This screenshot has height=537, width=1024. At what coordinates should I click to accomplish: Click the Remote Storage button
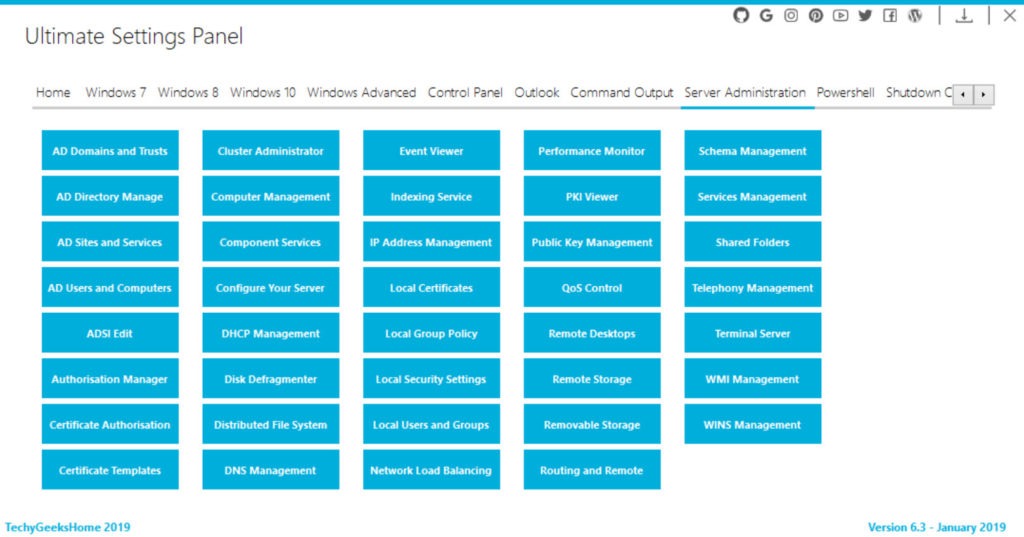click(592, 379)
